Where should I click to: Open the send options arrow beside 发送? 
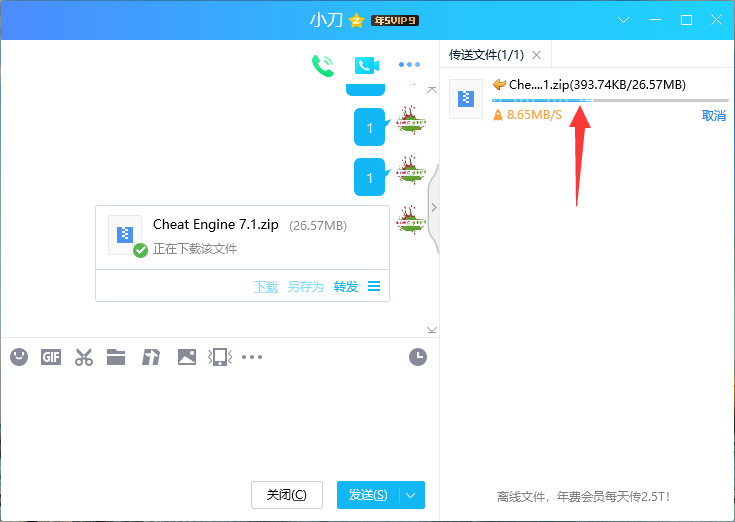[x=413, y=495]
